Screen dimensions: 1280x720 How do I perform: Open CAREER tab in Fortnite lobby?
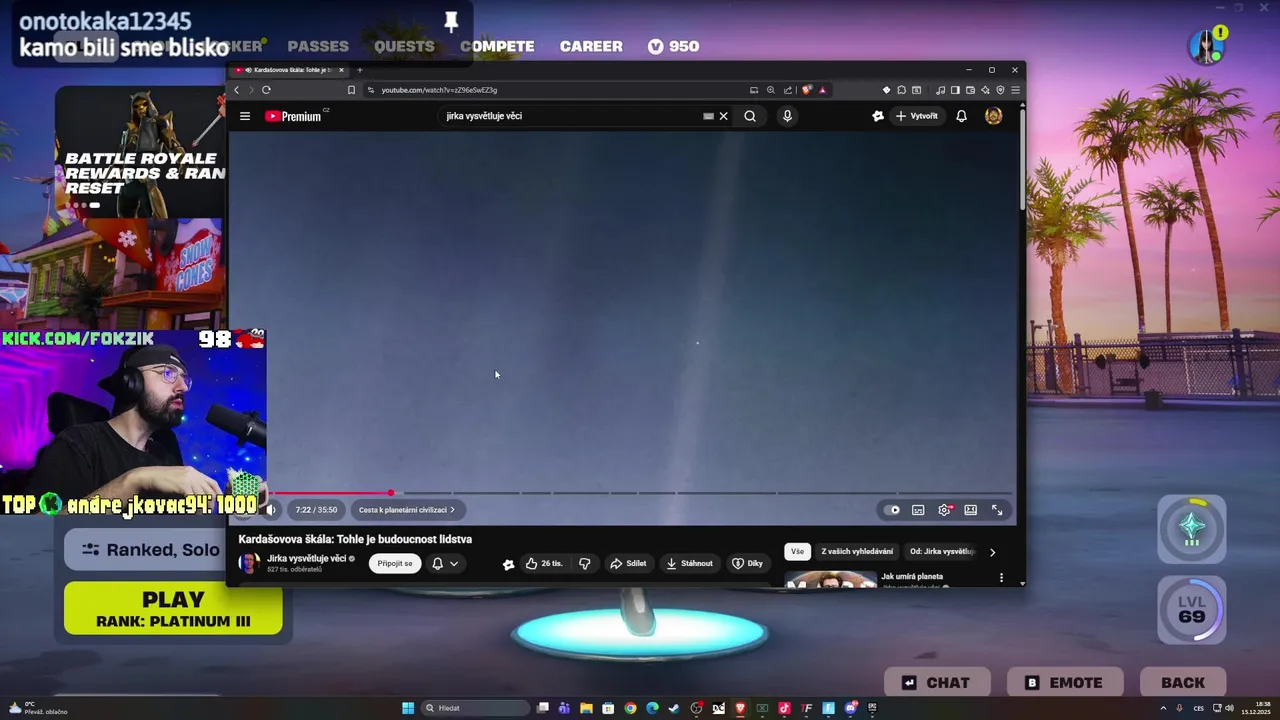click(591, 46)
